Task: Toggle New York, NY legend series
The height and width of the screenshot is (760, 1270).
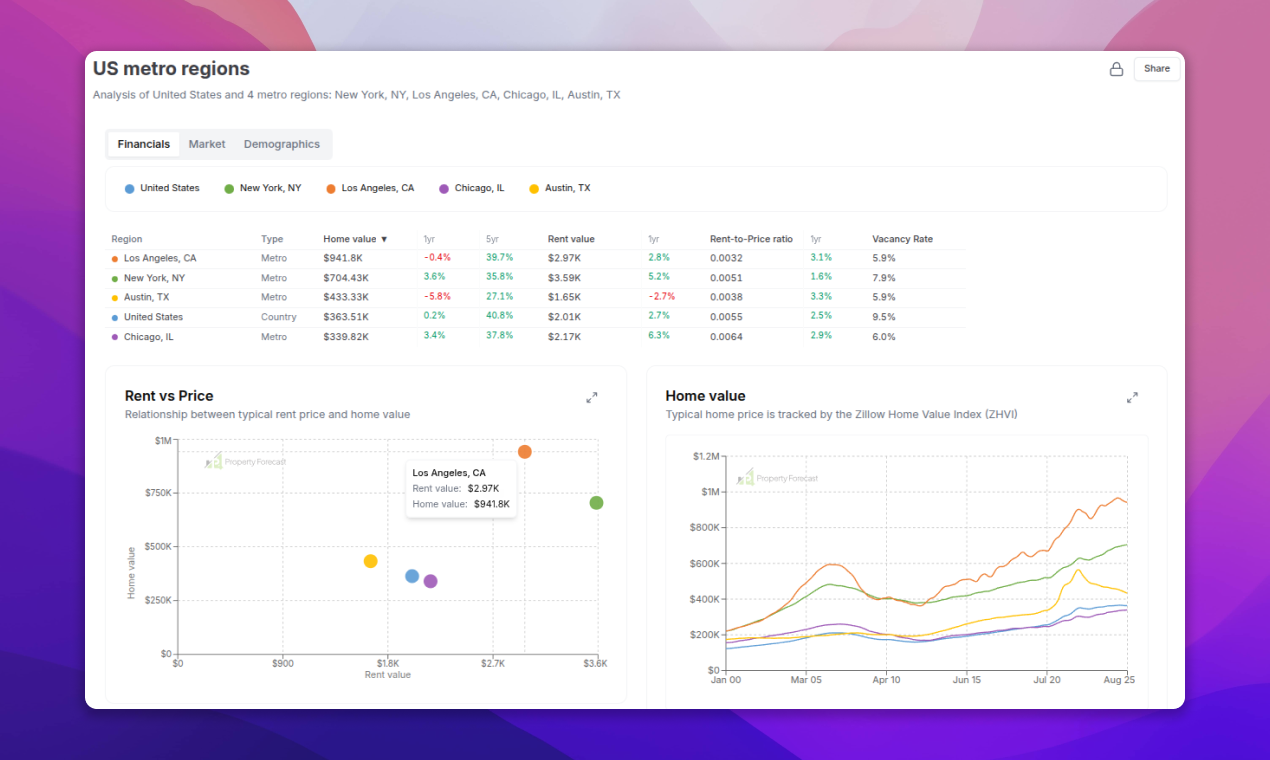Action: tap(262, 188)
